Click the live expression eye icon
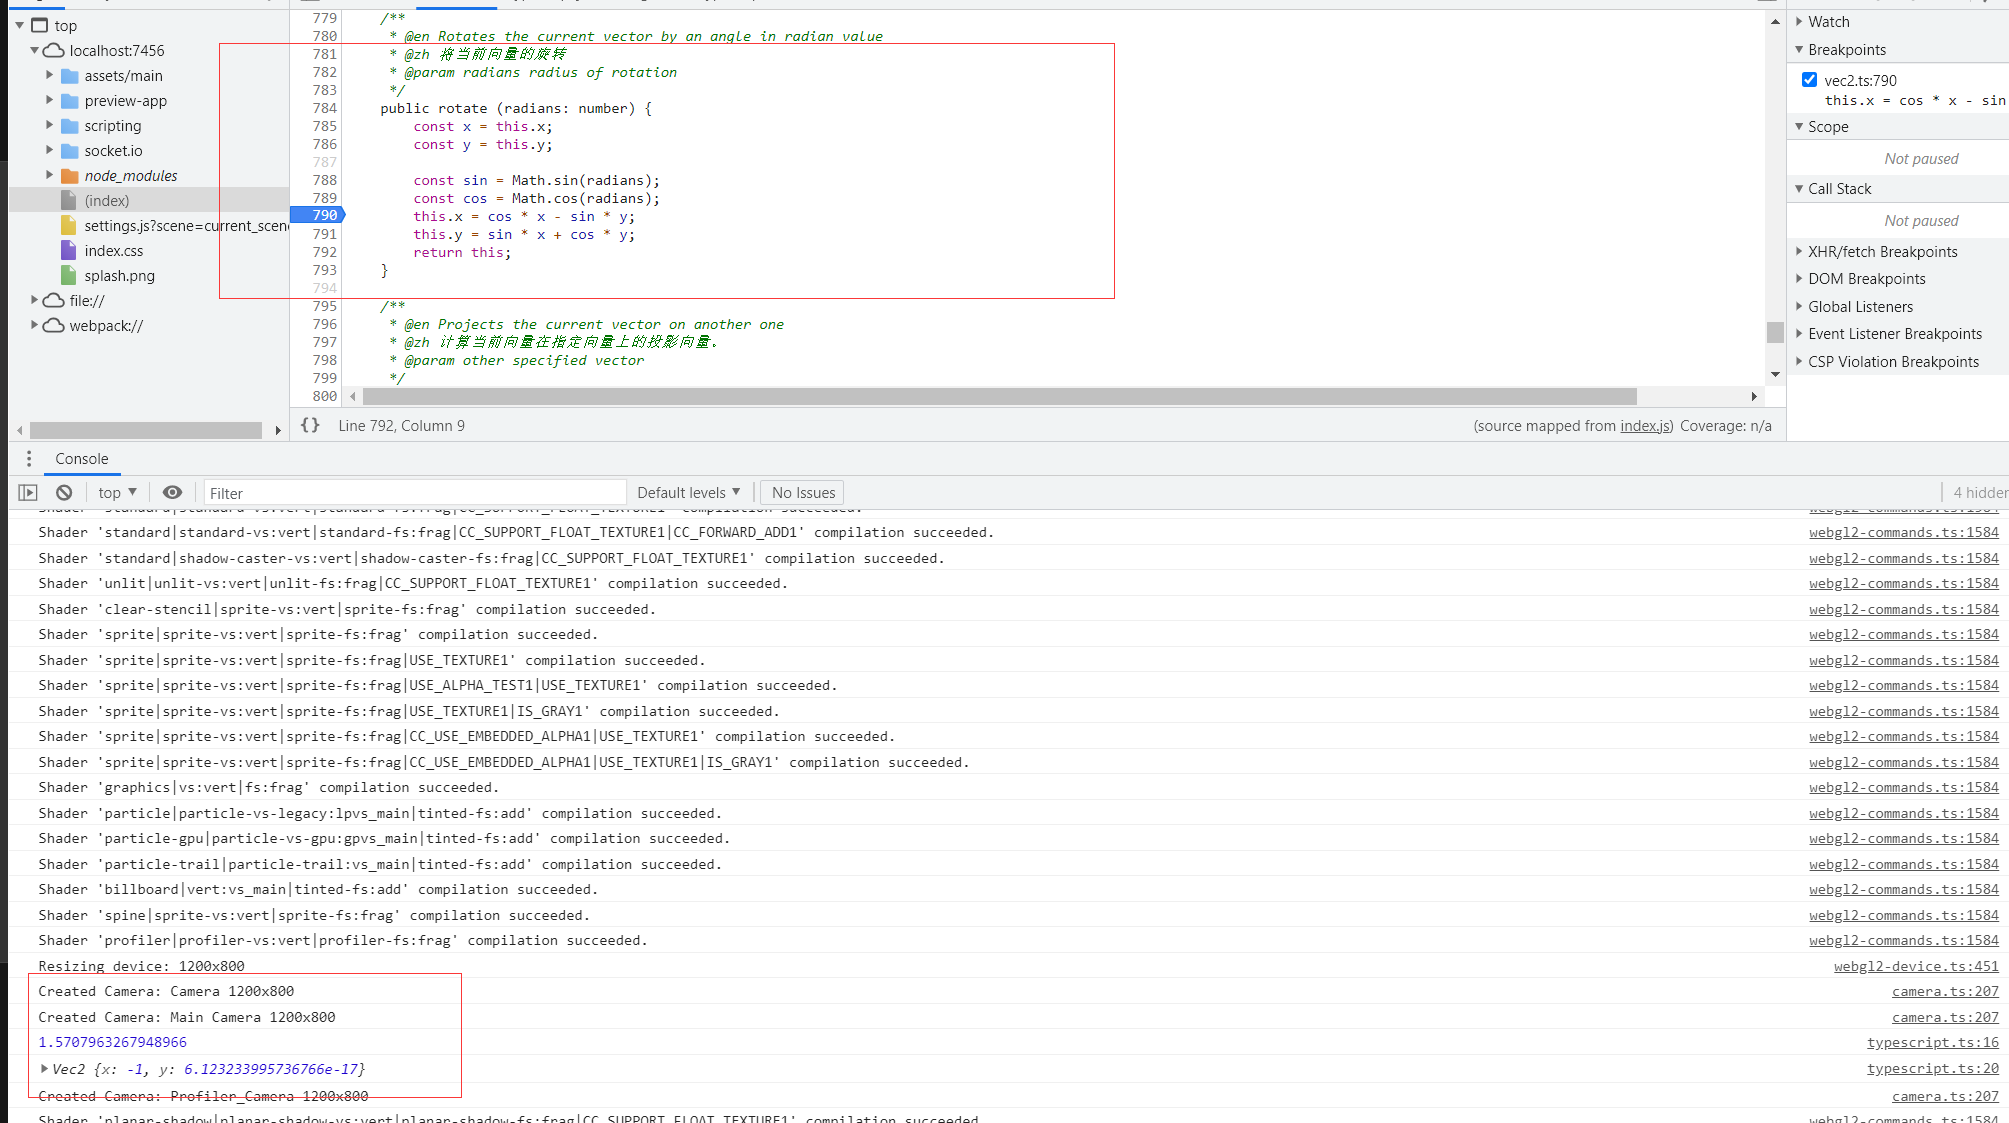The height and width of the screenshot is (1123, 2009). click(x=172, y=492)
